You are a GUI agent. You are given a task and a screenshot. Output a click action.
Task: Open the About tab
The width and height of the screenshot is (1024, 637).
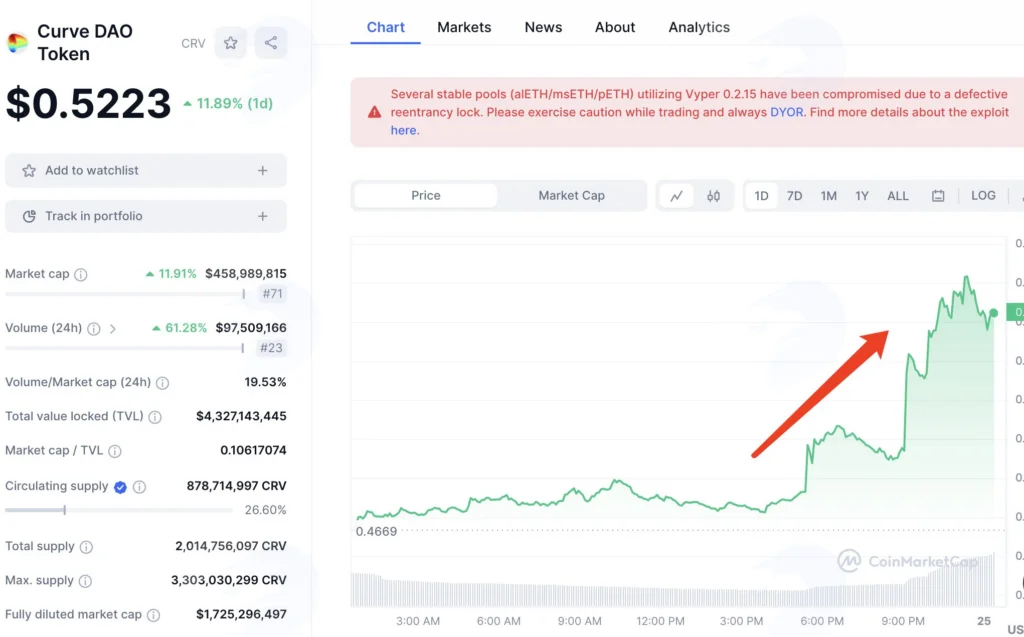tap(615, 27)
